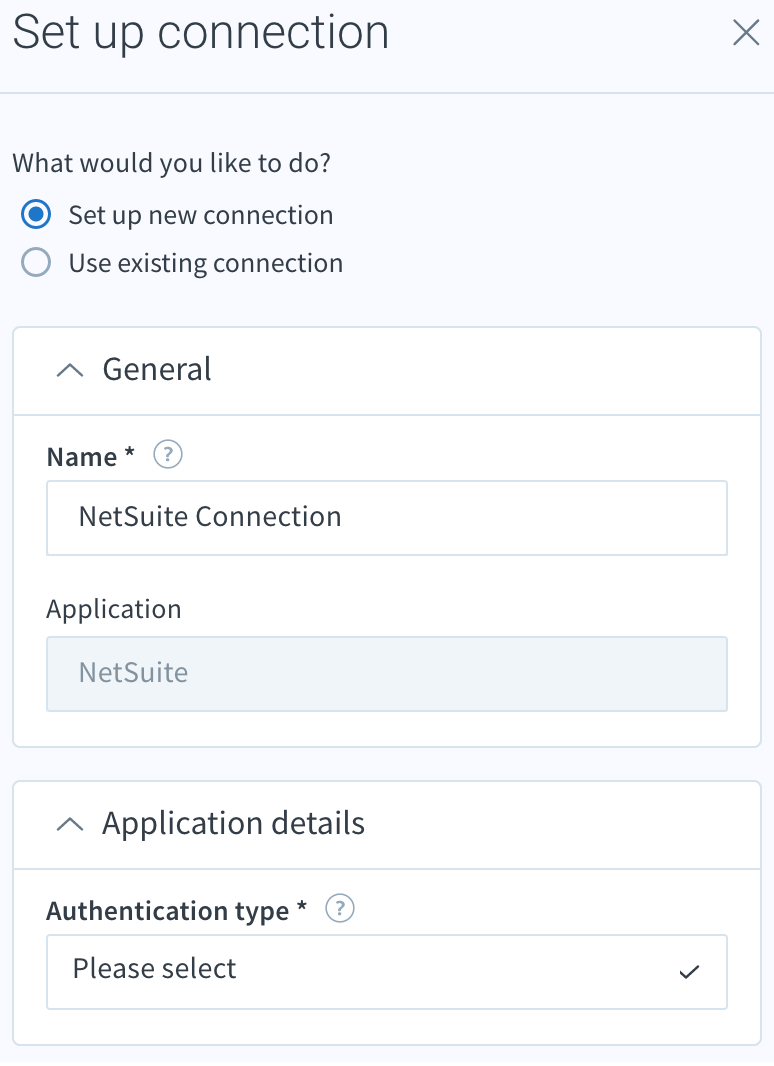Click the 'Use existing connection' label text

tap(205, 263)
